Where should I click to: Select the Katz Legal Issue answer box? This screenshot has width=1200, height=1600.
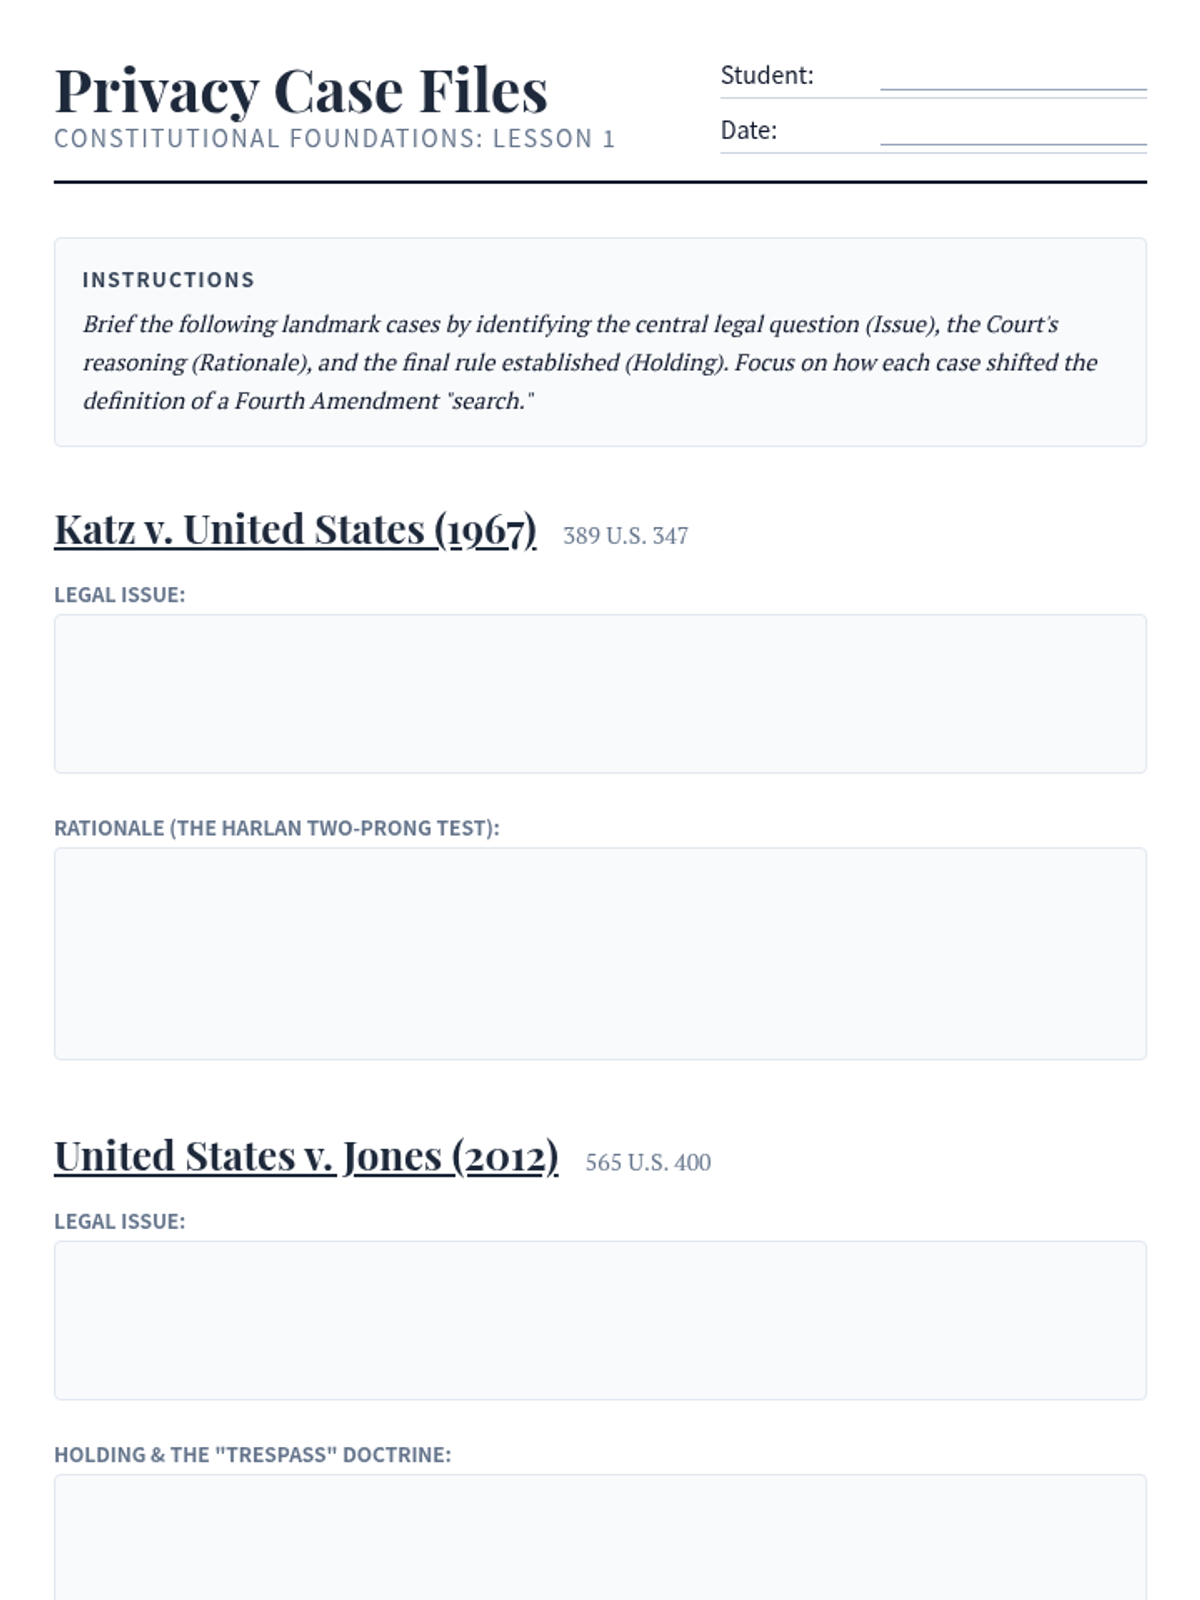(x=600, y=694)
